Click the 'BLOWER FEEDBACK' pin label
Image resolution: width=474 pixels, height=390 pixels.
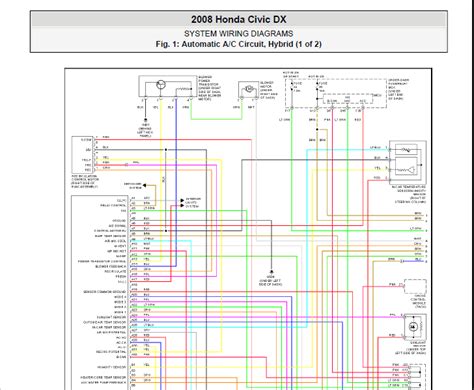click(111, 267)
